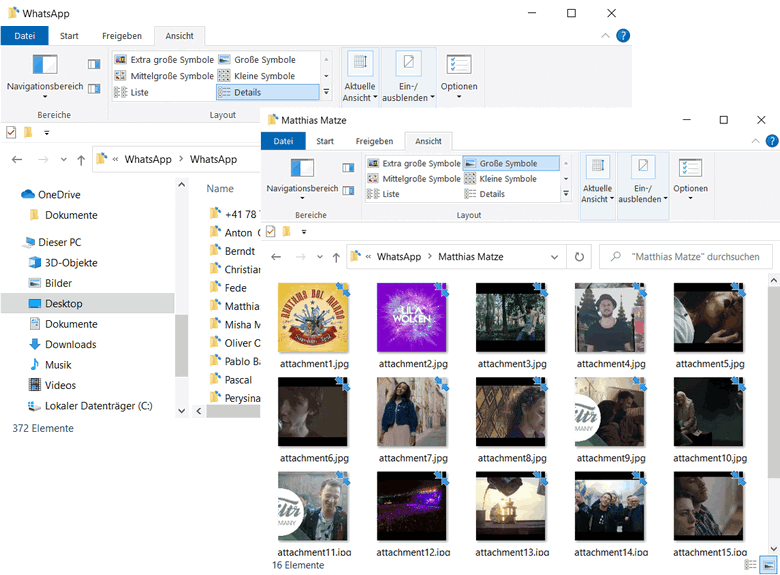Open Downloads in the navigation pane
The height and width of the screenshot is (575, 780).
click(x=63, y=344)
